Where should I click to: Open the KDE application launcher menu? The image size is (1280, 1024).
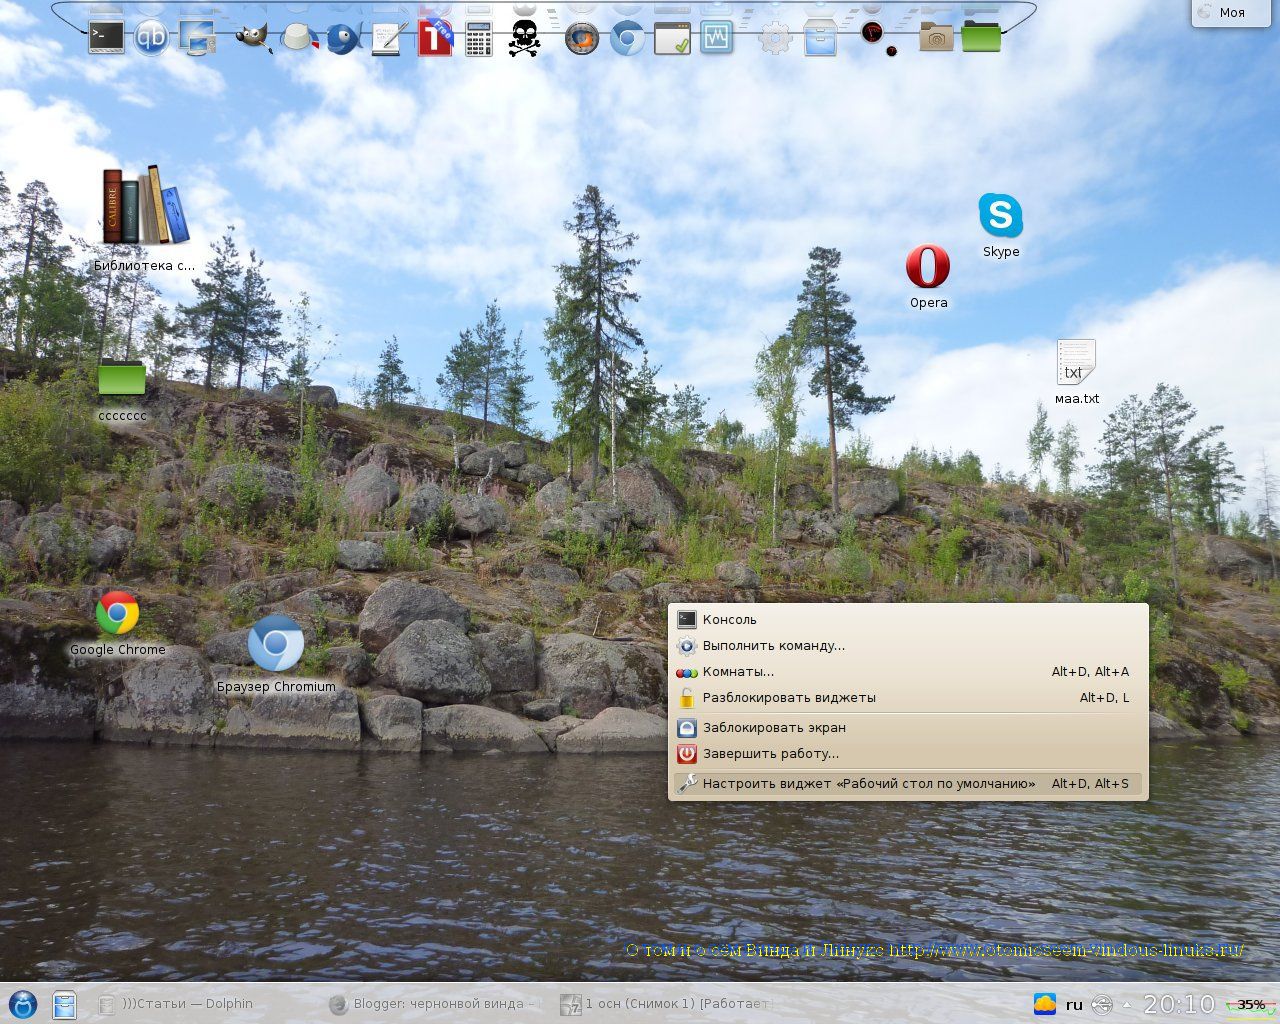coord(22,1003)
